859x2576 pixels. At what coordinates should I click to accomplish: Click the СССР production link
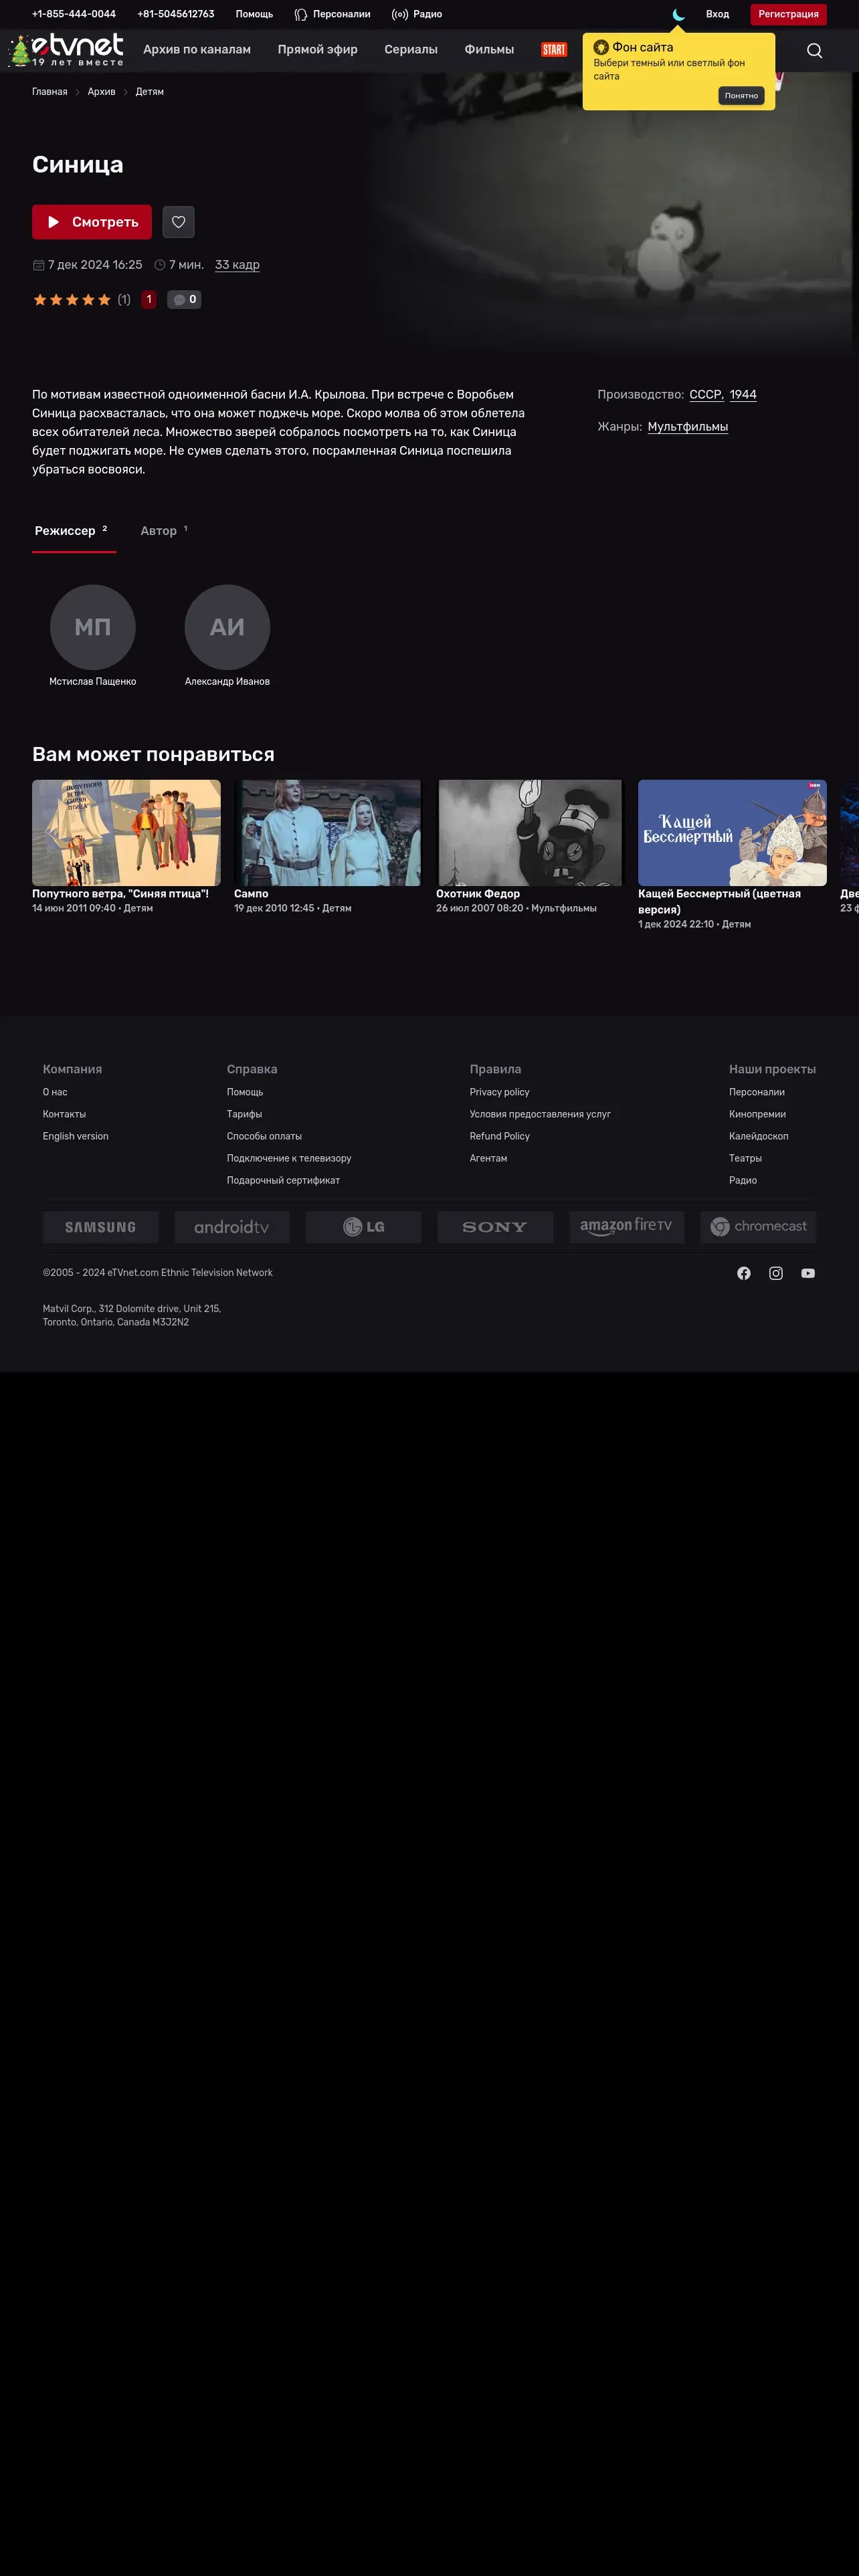(x=706, y=395)
